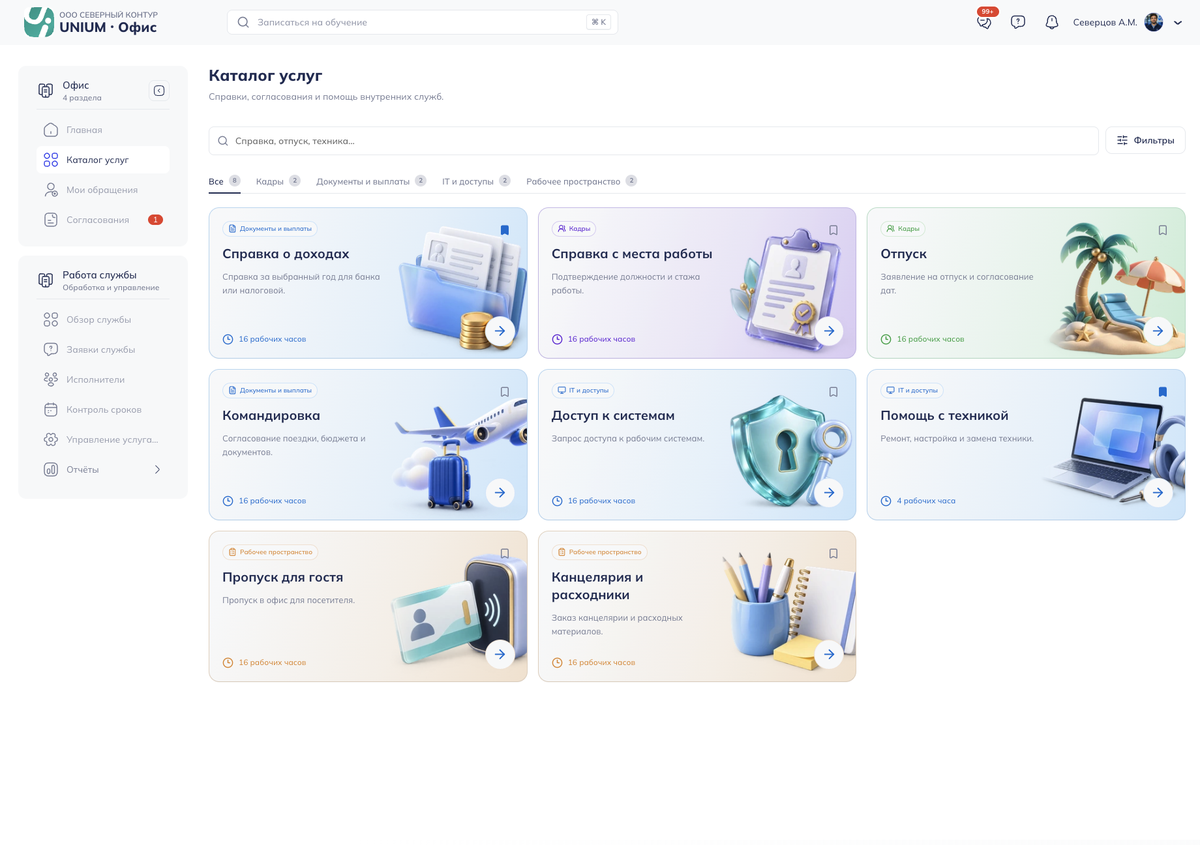Open the Фильтры filter panel
Image resolution: width=1200 pixels, height=845 pixels.
pos(1145,141)
